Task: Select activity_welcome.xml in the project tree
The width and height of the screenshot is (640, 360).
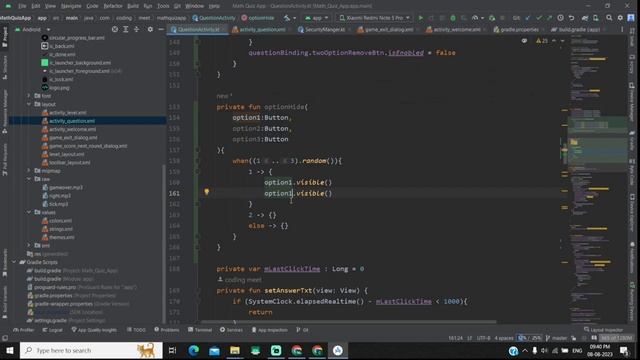Action: (x=73, y=129)
